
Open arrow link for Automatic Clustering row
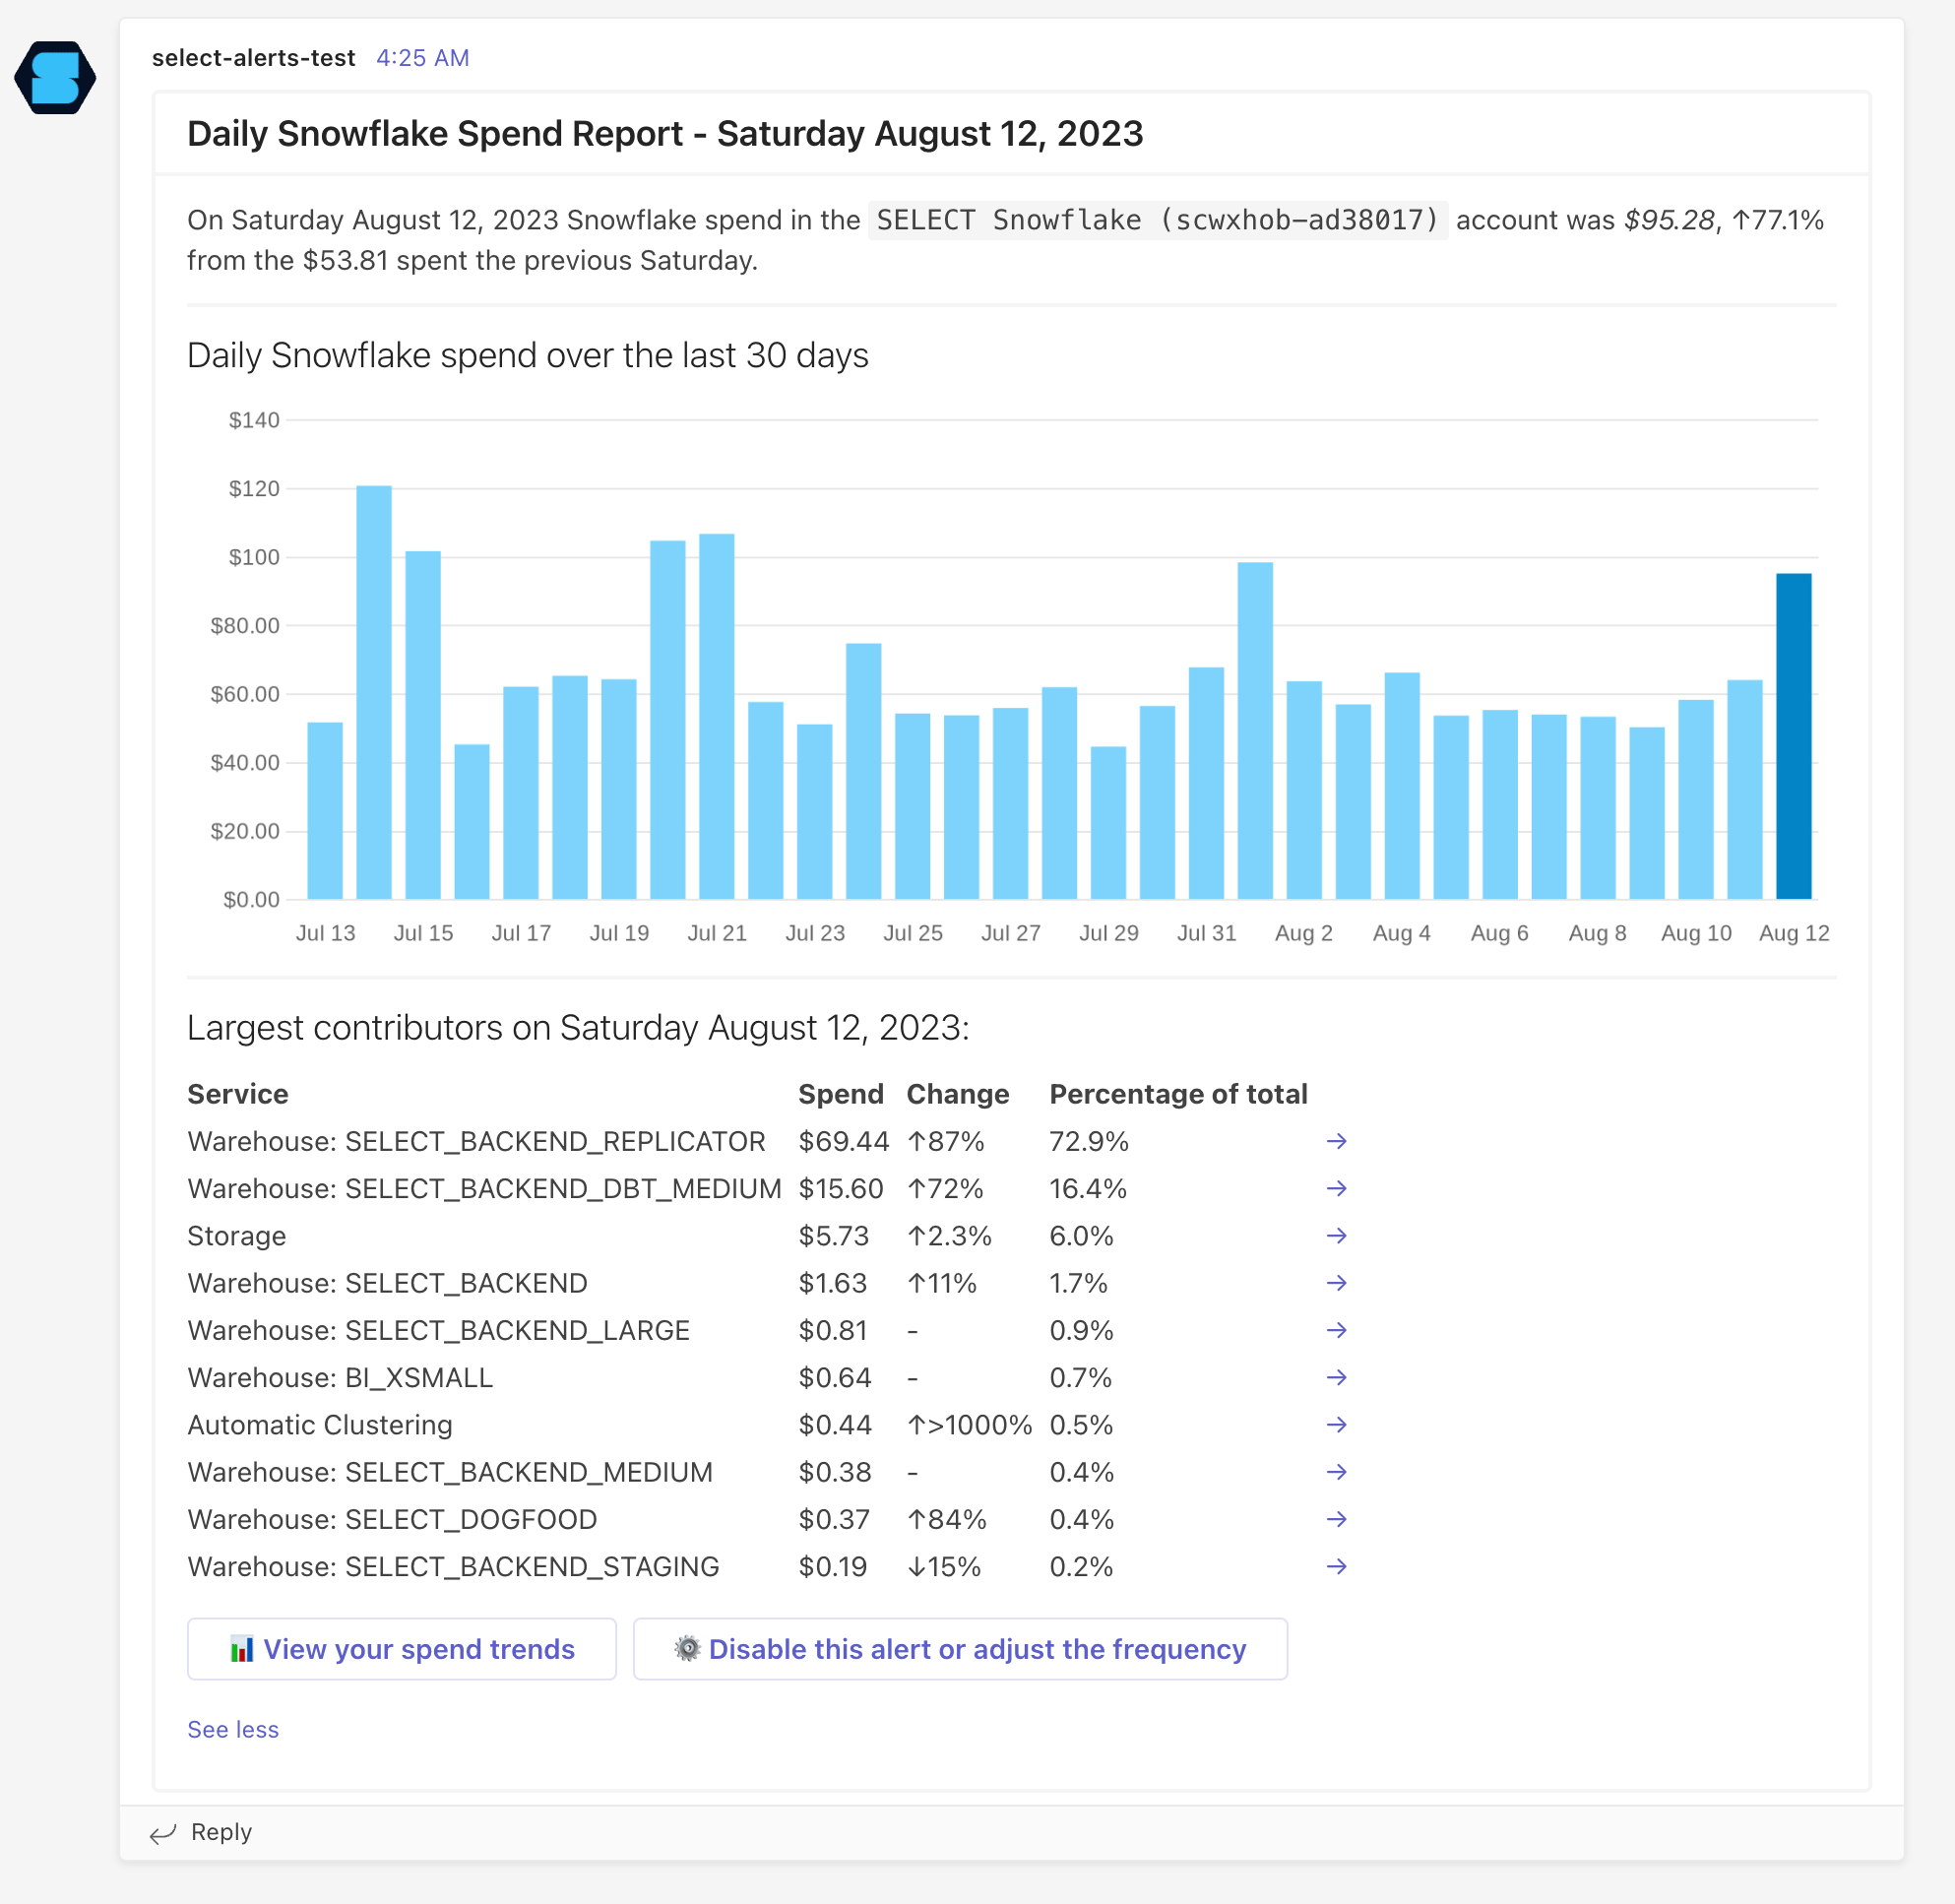pos(1336,1425)
